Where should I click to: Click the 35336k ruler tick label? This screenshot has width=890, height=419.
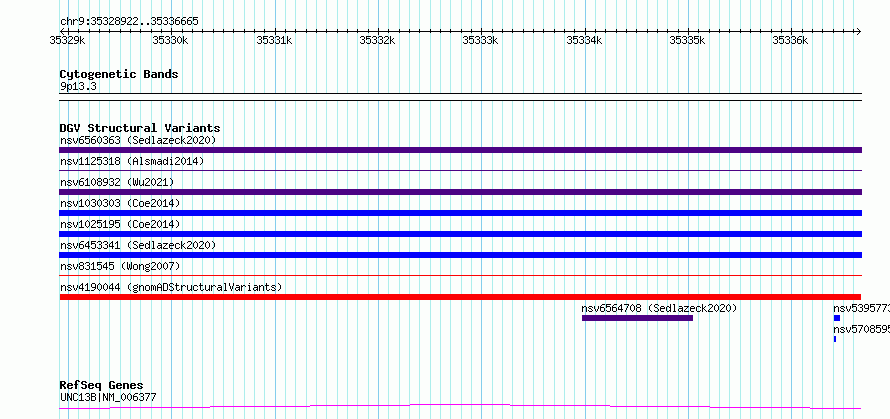click(x=791, y=40)
